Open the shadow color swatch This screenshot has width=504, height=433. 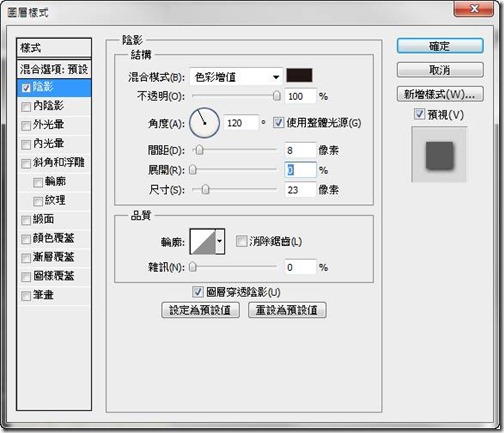click(x=299, y=75)
